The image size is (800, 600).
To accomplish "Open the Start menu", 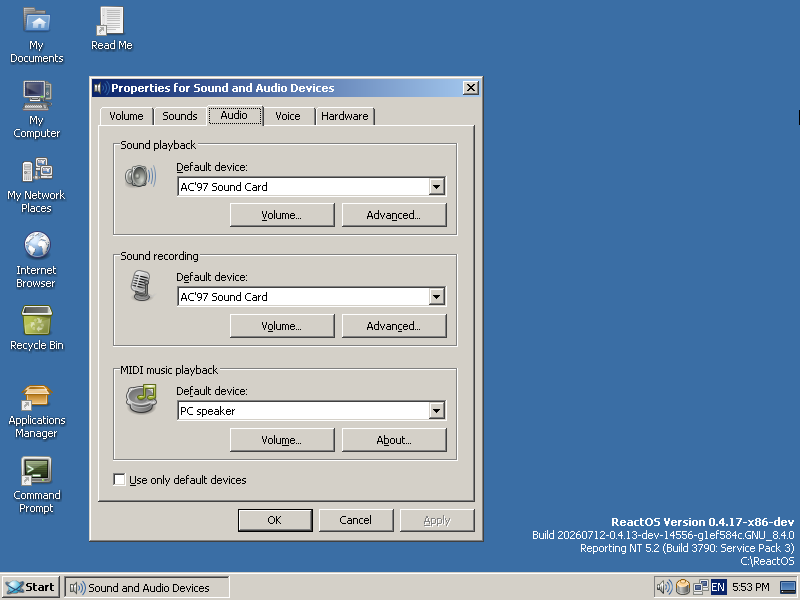I will click(31, 587).
